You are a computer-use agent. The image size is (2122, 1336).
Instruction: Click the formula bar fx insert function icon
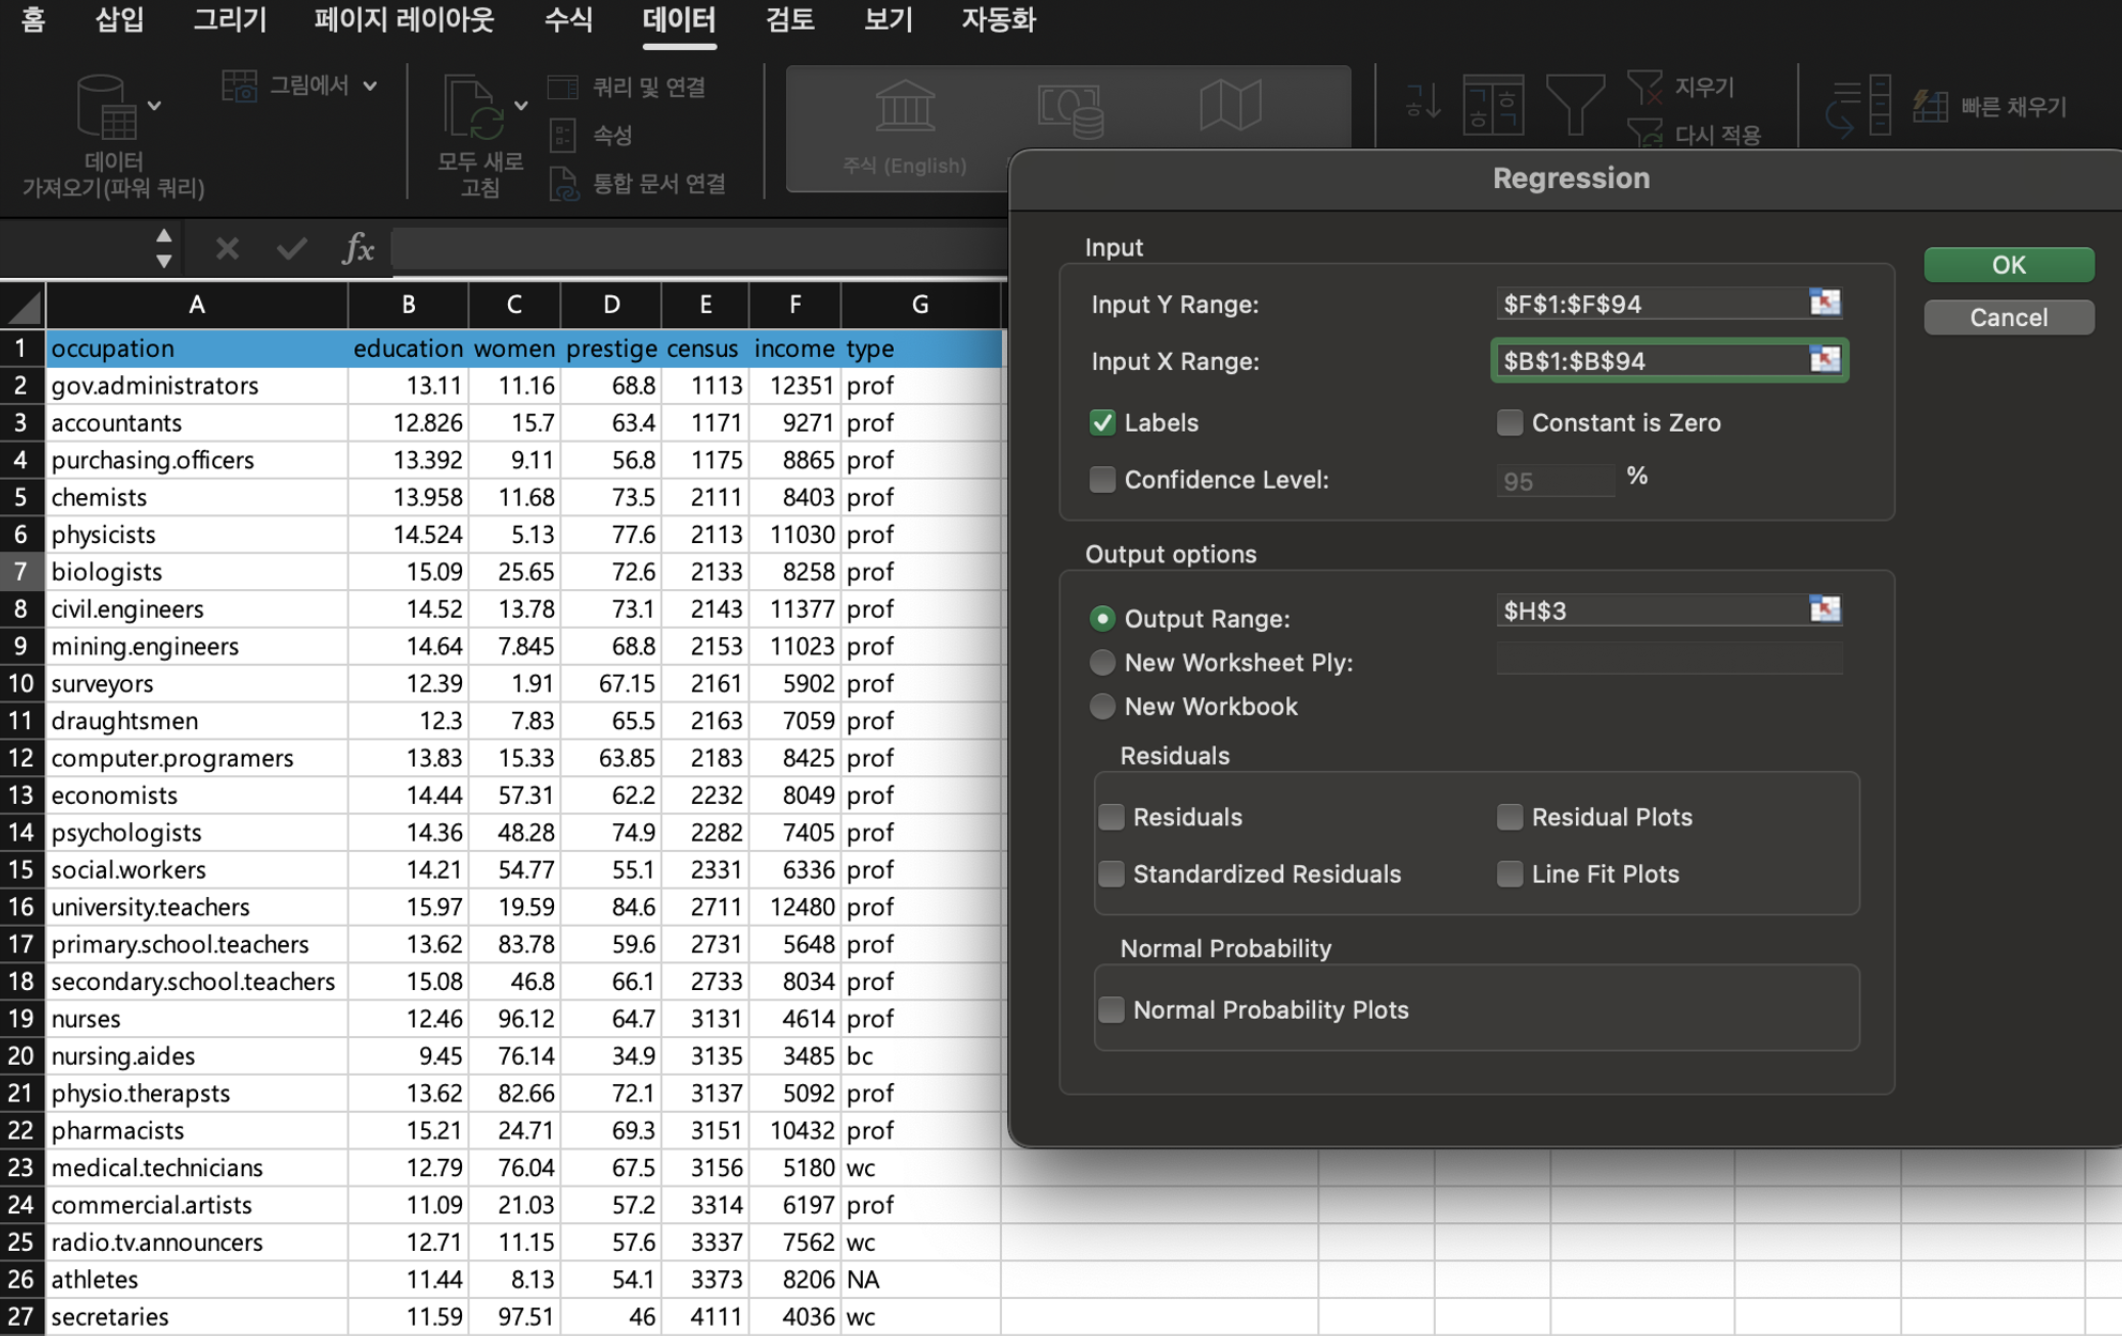357,248
